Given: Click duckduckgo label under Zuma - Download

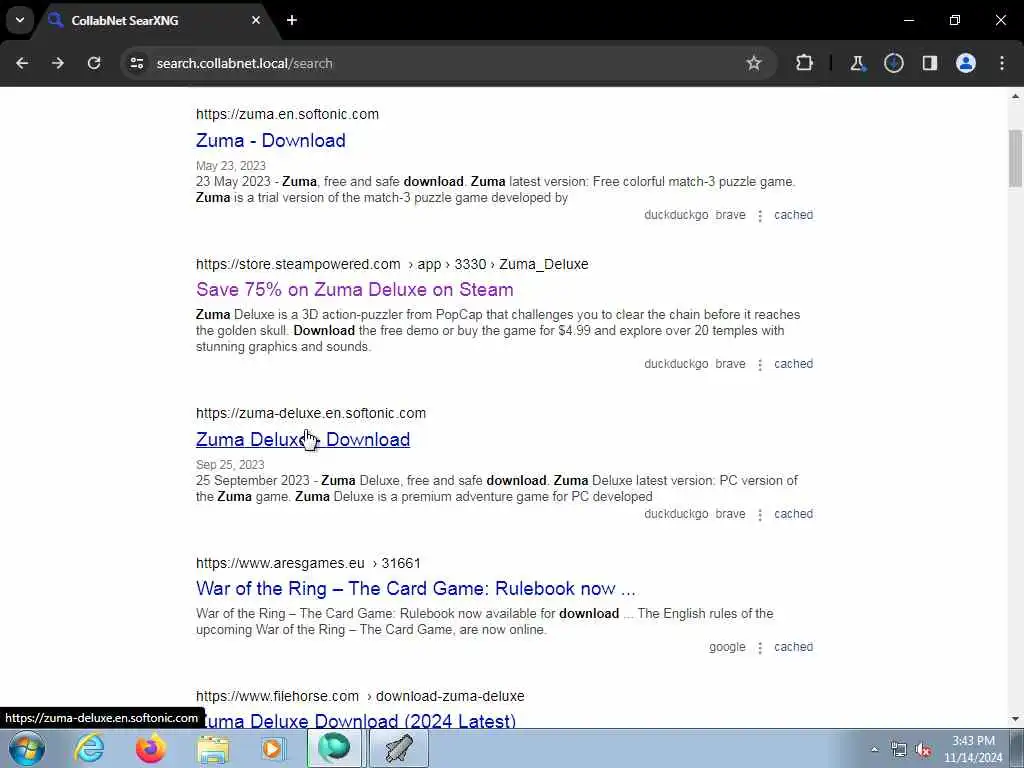Looking at the screenshot, I should pos(676,215).
